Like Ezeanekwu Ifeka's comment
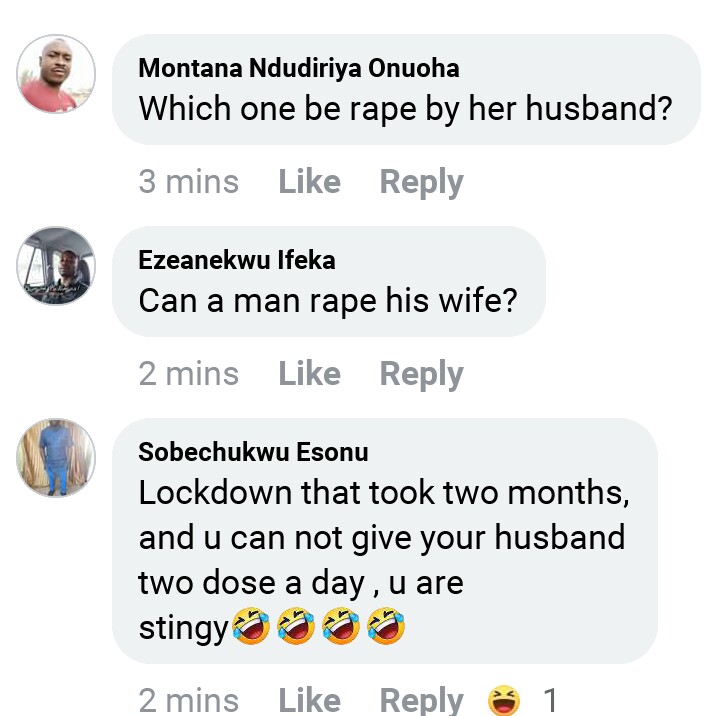This screenshot has width=720, height=716. pyautogui.click(x=309, y=374)
